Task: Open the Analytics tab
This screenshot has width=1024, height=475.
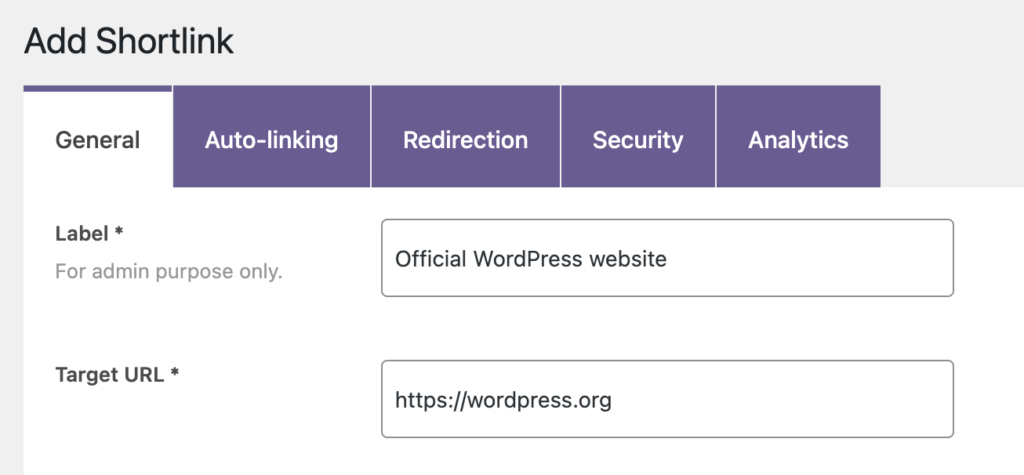Action: pos(798,137)
